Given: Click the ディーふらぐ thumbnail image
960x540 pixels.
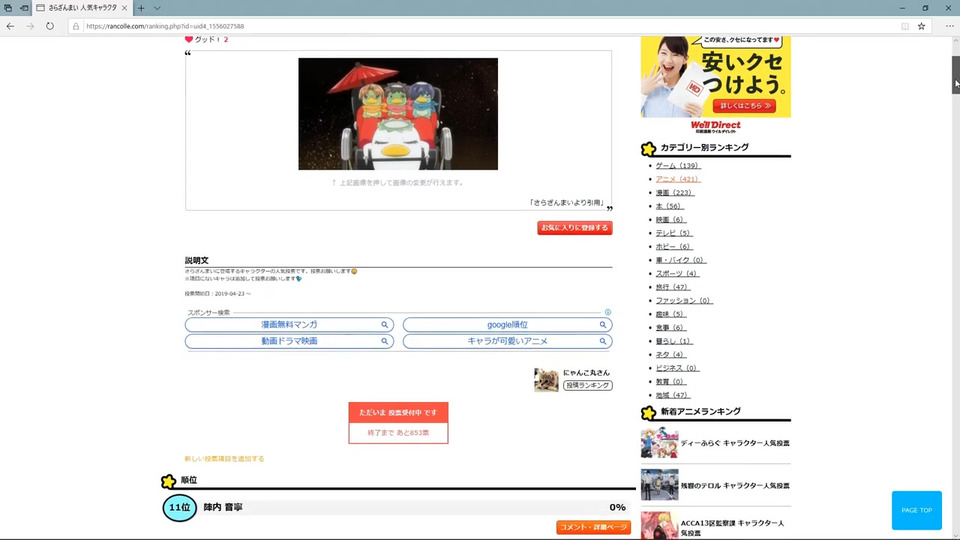Looking at the screenshot, I should pos(659,443).
